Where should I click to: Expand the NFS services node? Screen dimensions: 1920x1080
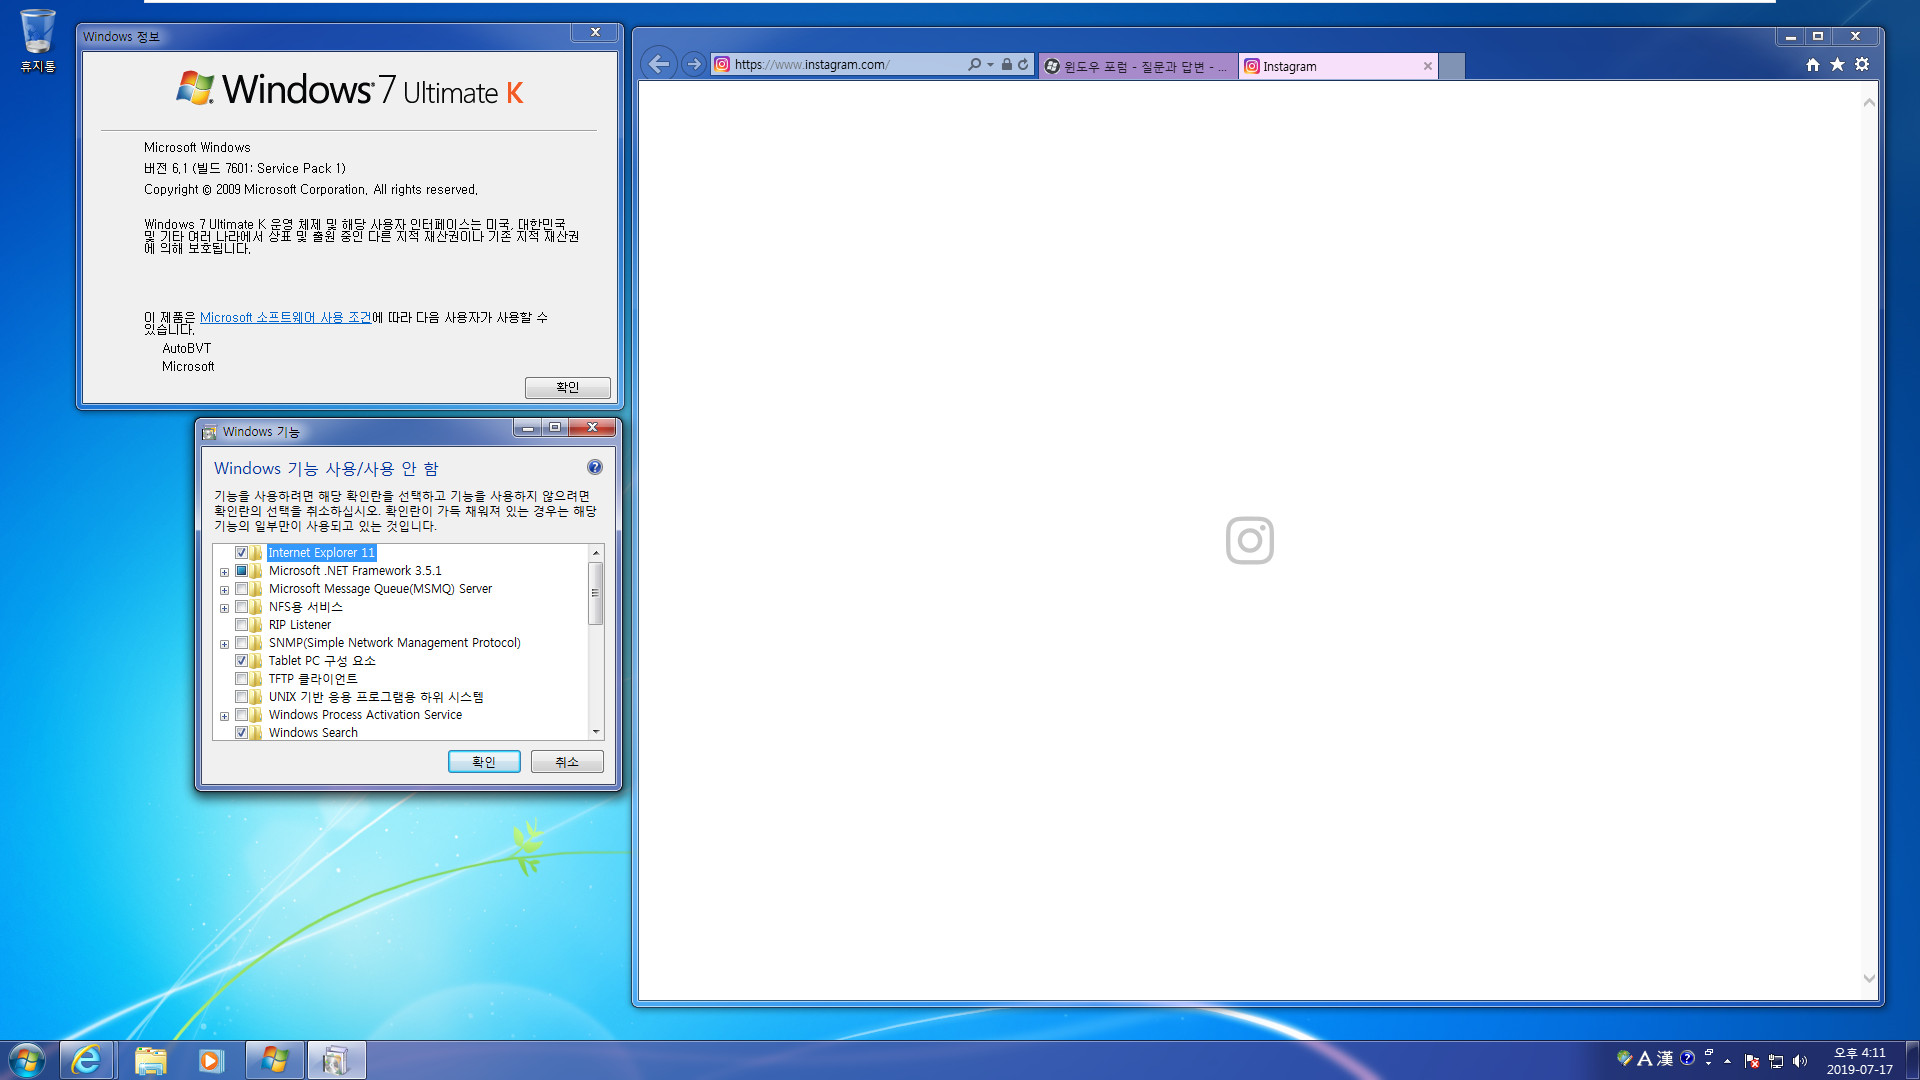224,608
